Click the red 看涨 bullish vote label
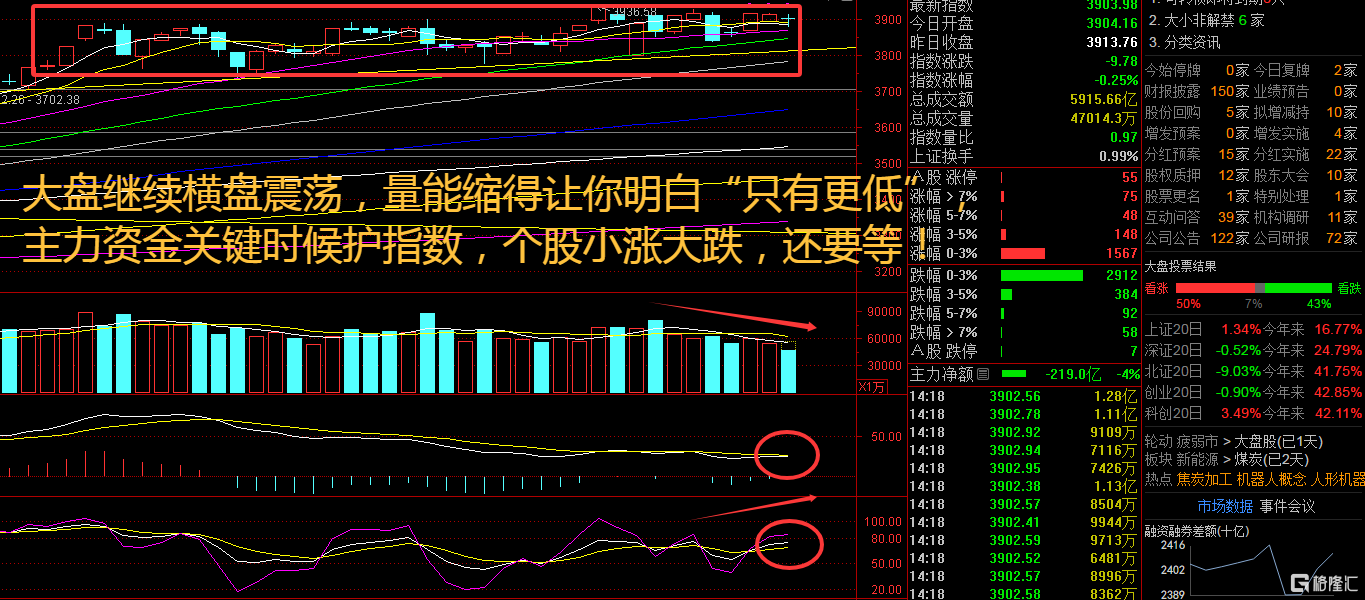Screen dimensions: 1365x600 [x=1155, y=286]
